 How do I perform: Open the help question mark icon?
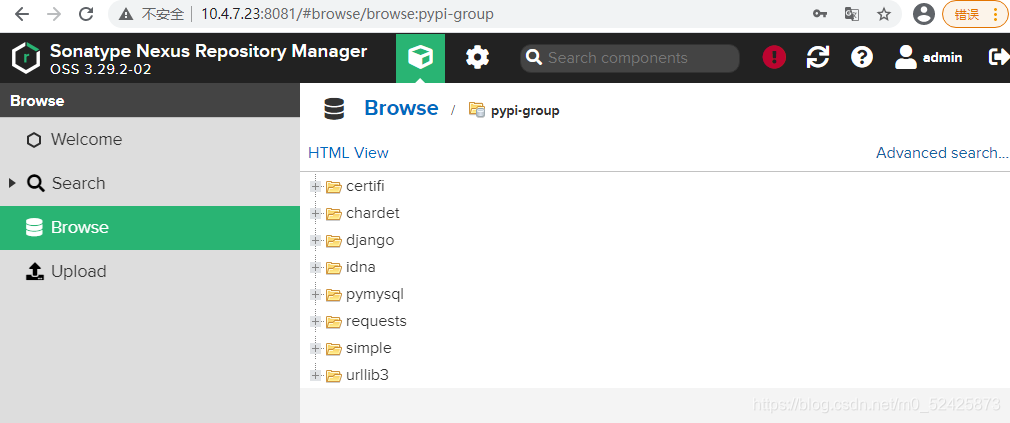tap(862, 58)
